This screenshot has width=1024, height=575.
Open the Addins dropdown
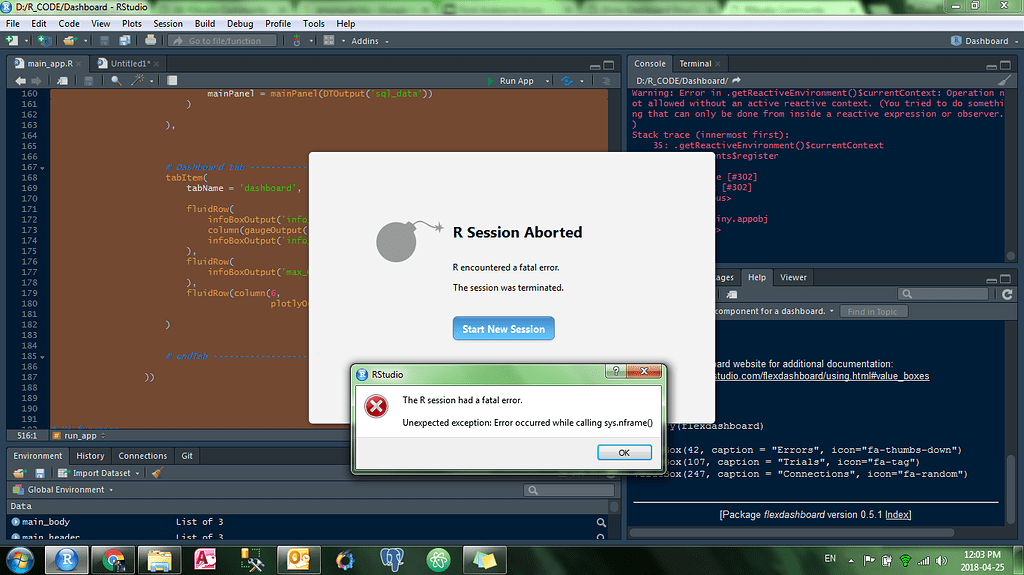coord(370,41)
